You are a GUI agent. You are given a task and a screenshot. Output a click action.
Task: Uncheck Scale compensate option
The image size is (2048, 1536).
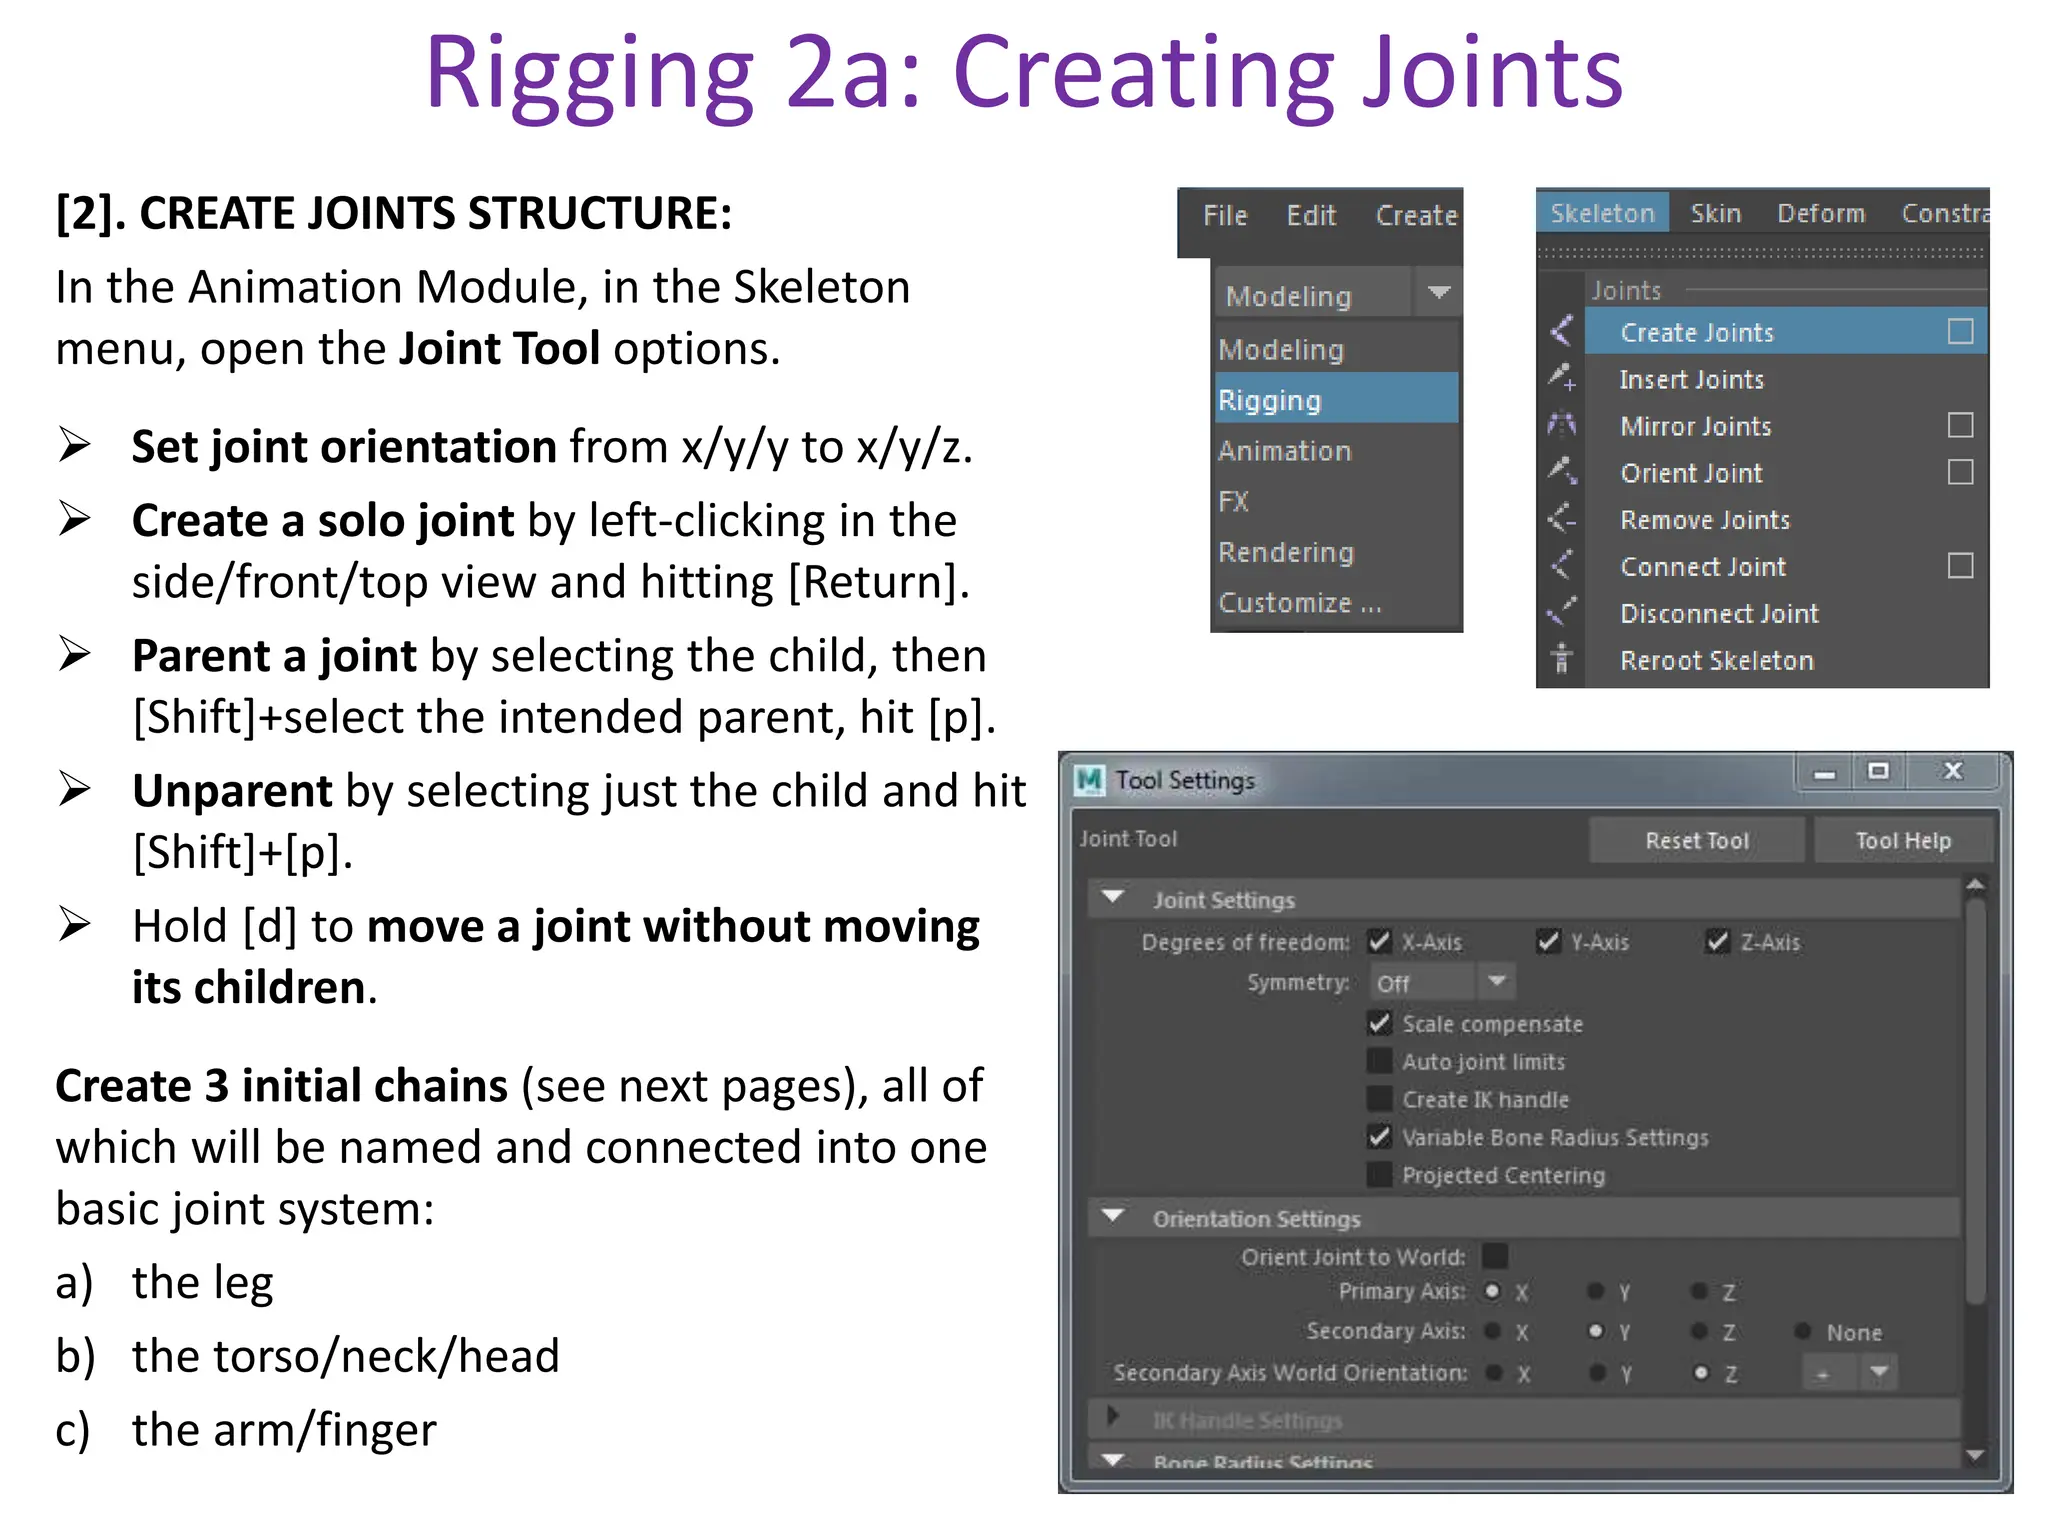1380,1023
